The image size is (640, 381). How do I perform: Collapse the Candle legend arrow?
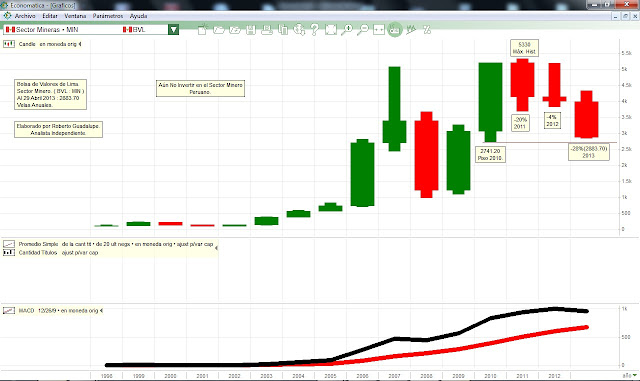click(80, 44)
